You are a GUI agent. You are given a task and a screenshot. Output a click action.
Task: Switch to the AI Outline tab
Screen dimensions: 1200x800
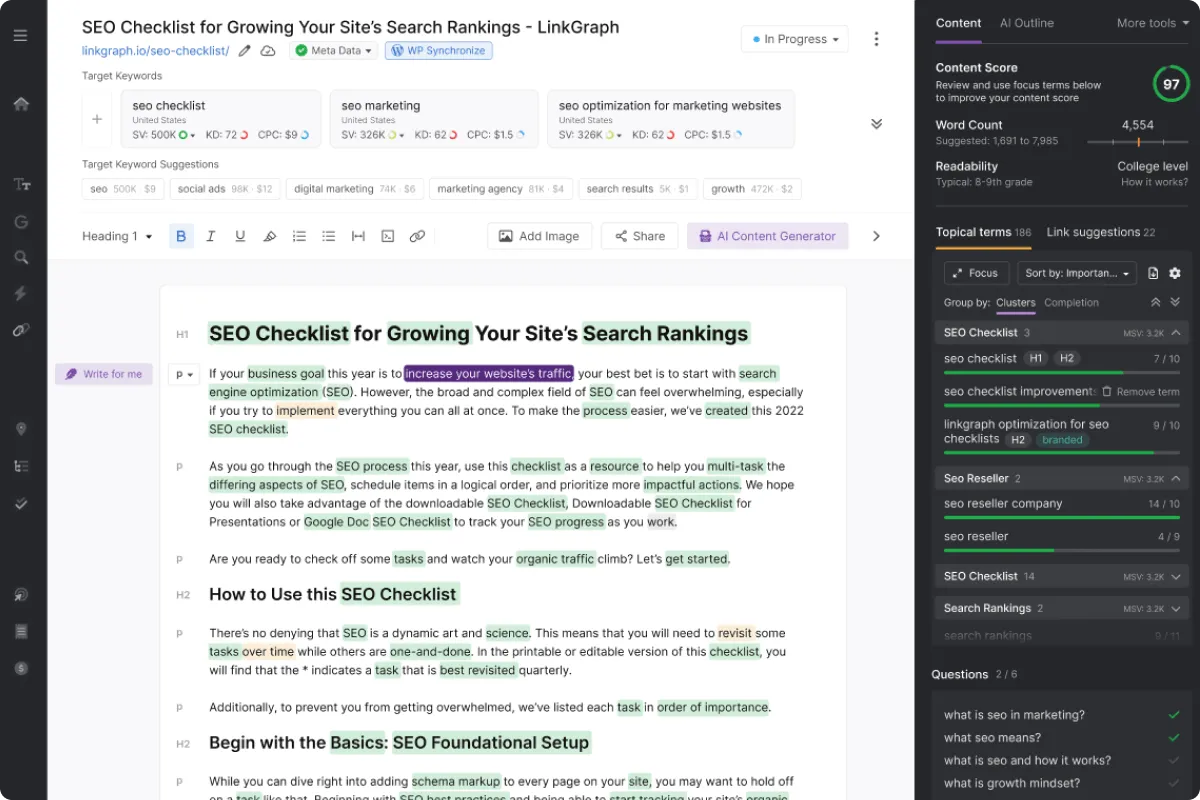click(1026, 23)
